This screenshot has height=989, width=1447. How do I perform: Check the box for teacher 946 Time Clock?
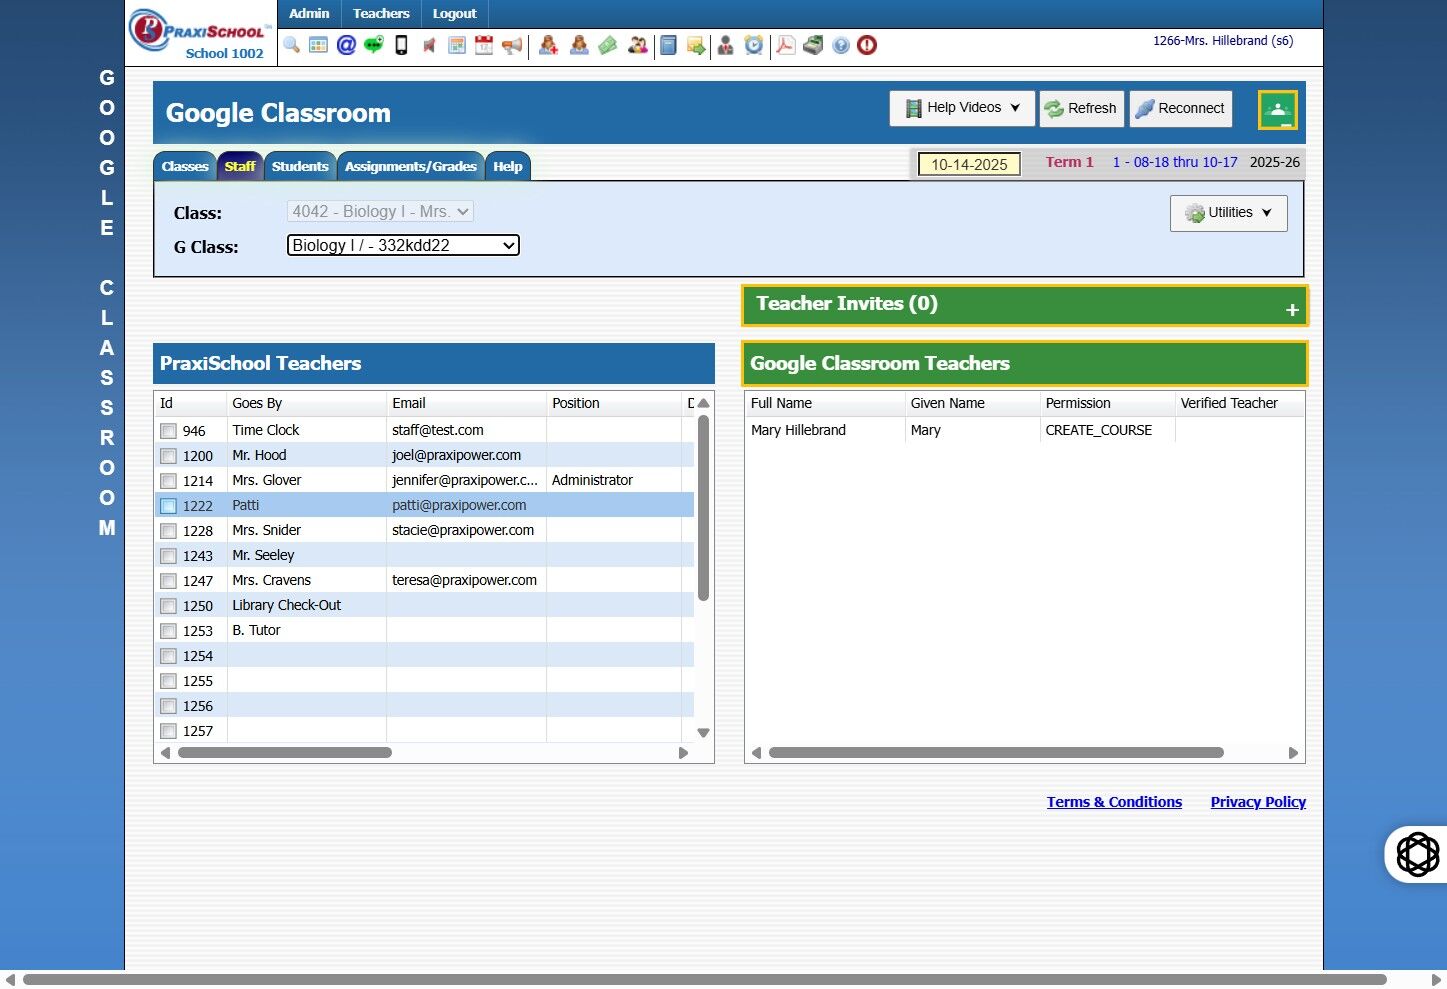click(168, 431)
